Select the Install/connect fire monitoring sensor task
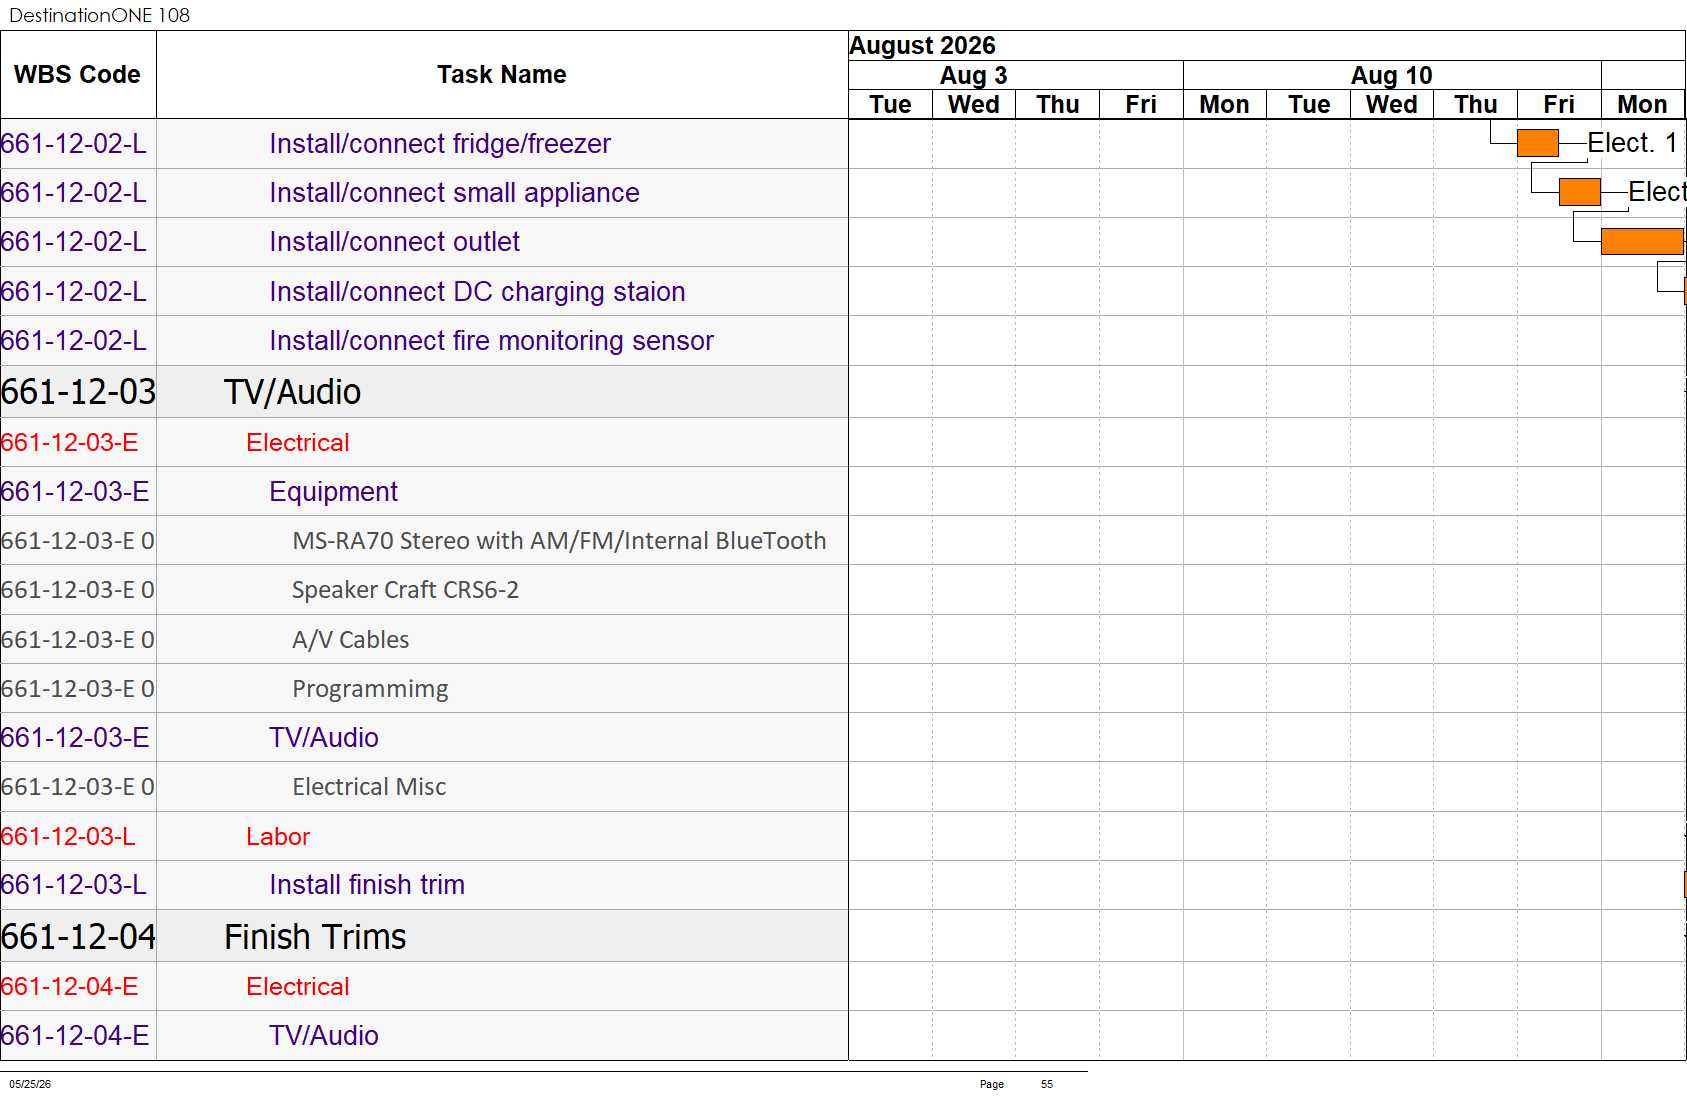The height and width of the screenshot is (1097, 1687). click(491, 341)
